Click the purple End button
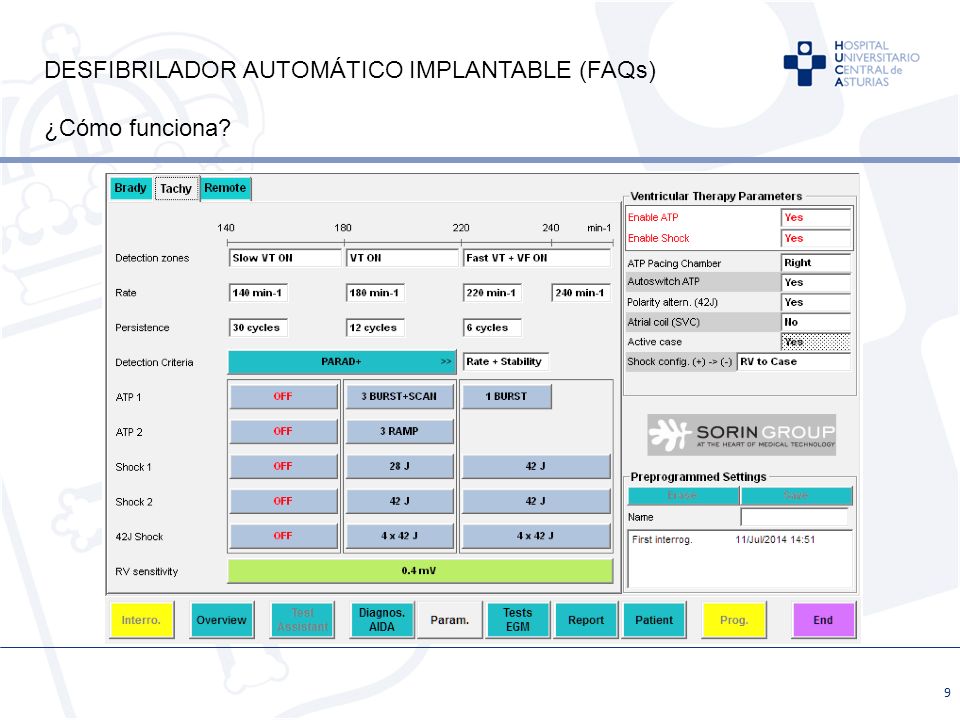Viewport: 960px width, 720px height. (823, 620)
